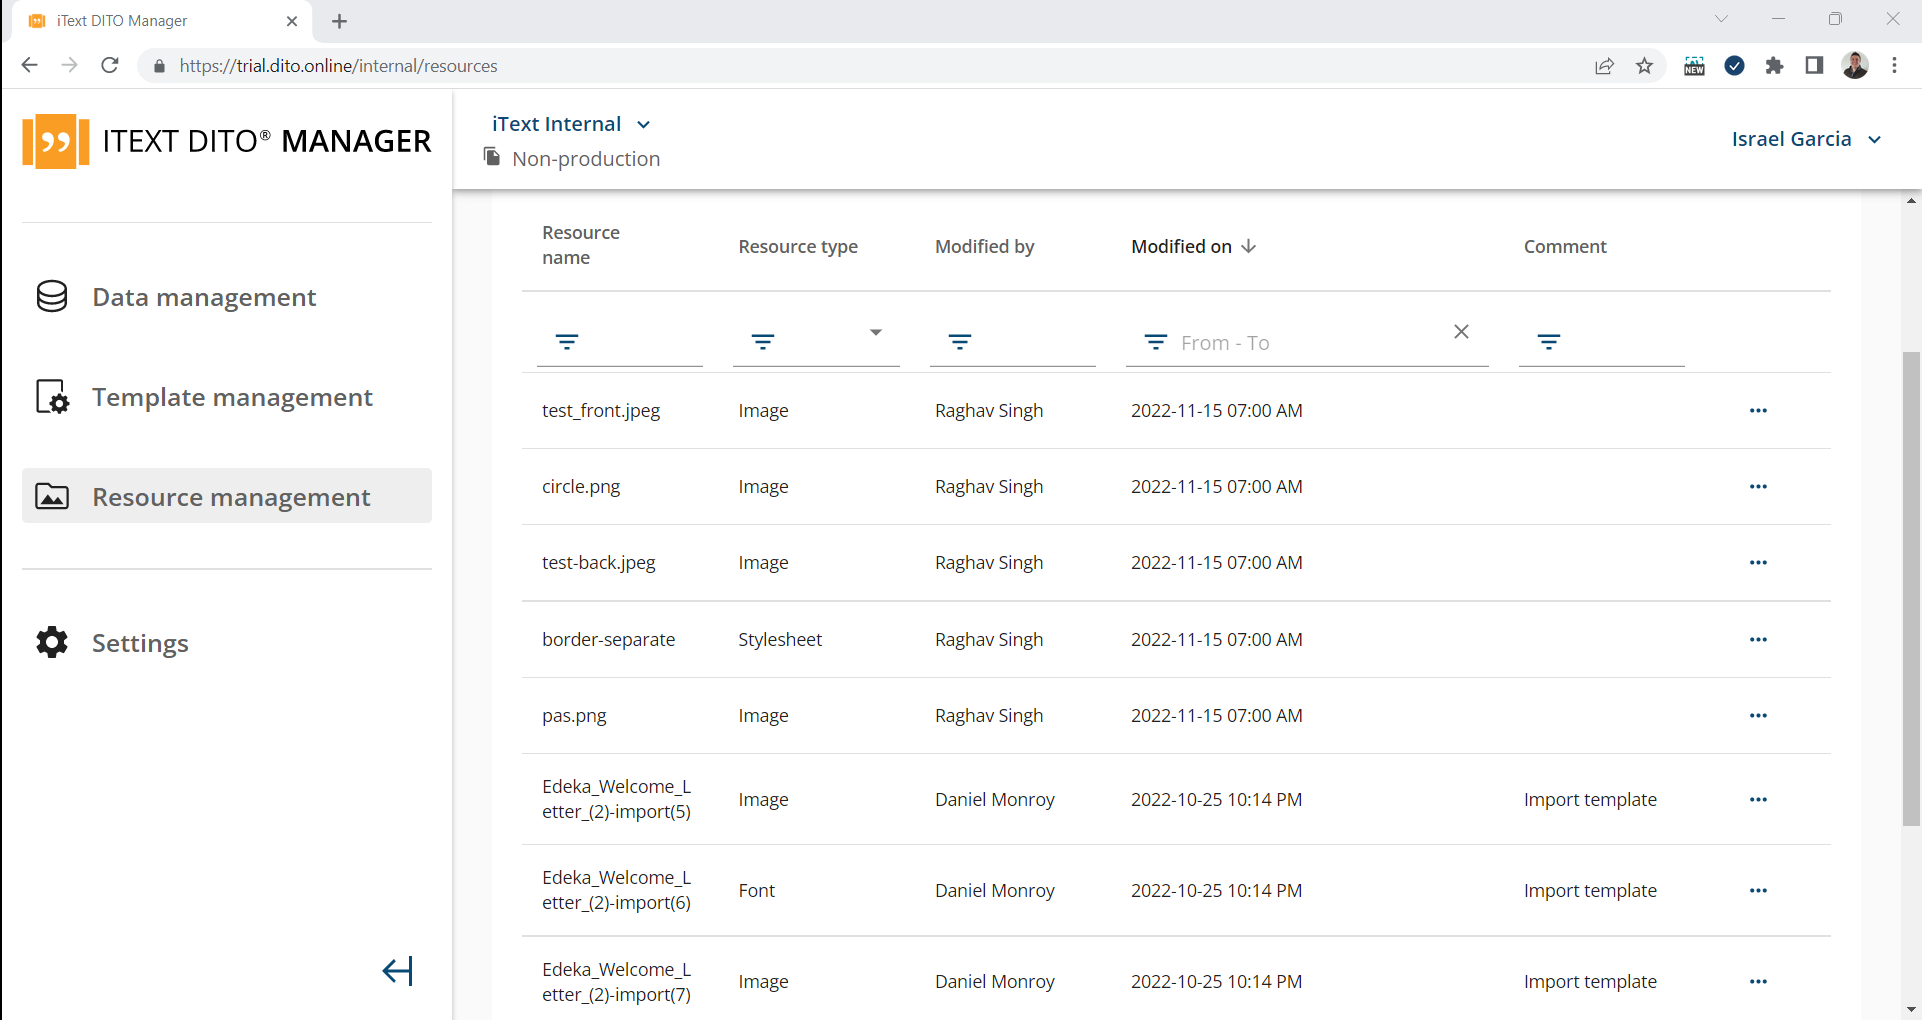Expand the Resource type filter dropdown

875,332
